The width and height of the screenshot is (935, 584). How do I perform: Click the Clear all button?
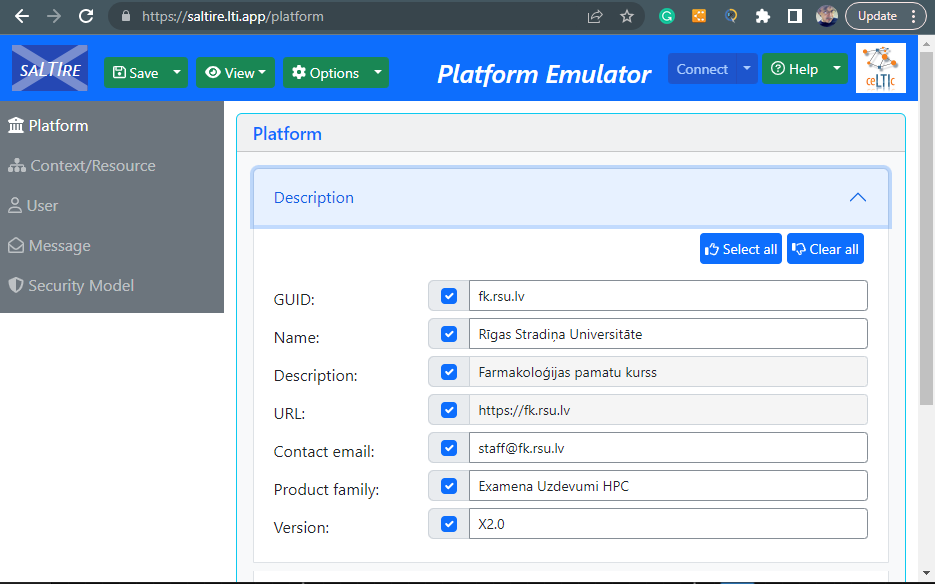point(825,249)
